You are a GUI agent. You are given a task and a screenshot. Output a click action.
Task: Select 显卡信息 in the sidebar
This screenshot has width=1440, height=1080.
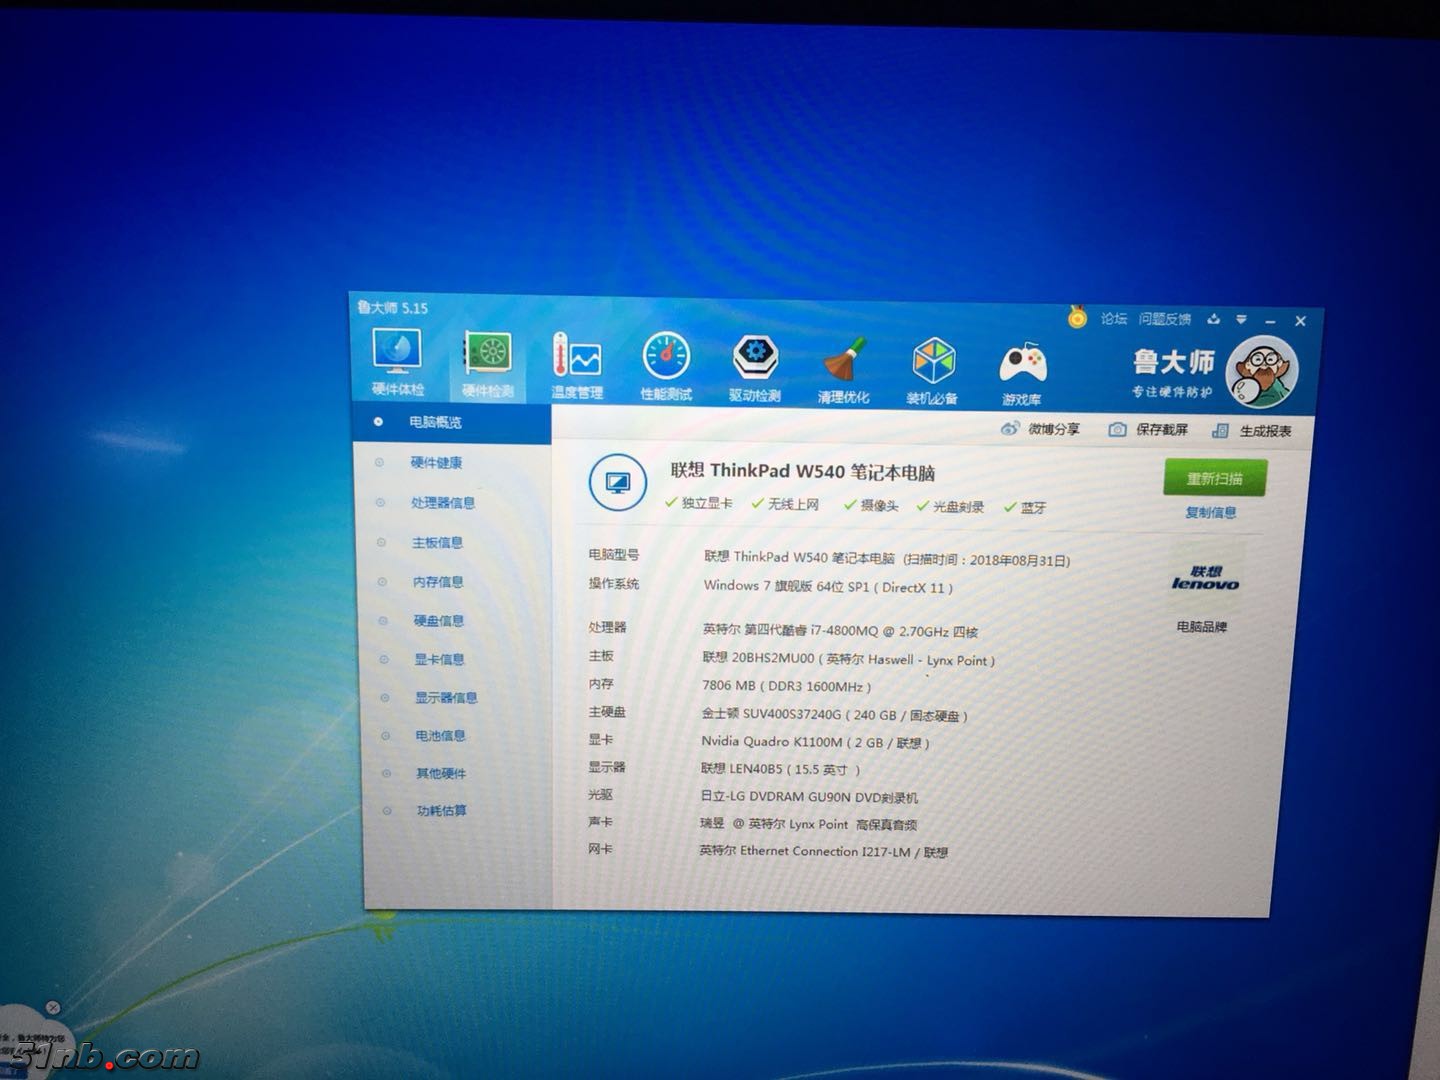tap(439, 660)
